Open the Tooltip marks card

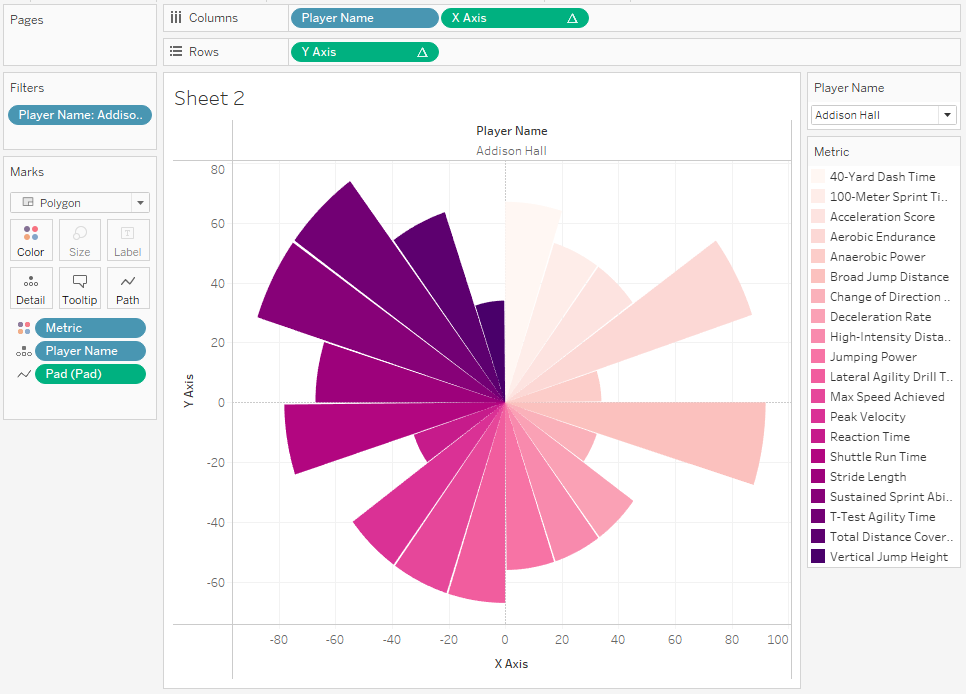pos(79,288)
